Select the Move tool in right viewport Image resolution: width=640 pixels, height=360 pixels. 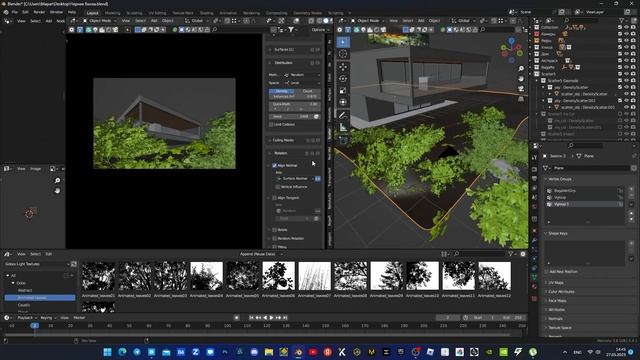coord(343,67)
